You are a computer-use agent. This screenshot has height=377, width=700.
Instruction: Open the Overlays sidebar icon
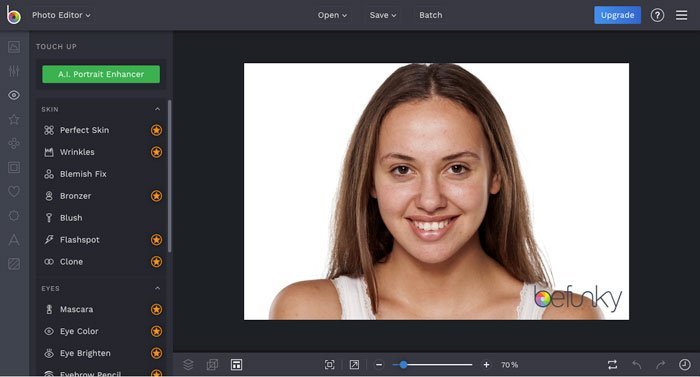14,216
